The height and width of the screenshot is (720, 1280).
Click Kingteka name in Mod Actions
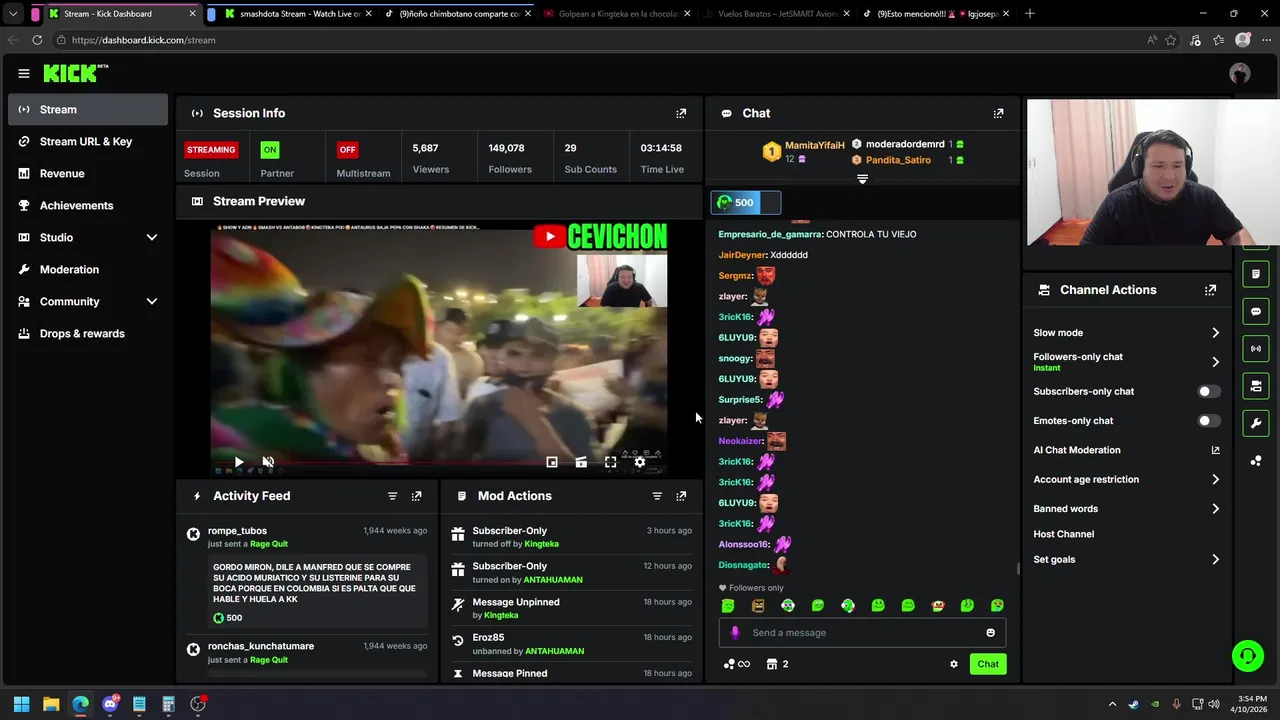pyautogui.click(x=542, y=544)
